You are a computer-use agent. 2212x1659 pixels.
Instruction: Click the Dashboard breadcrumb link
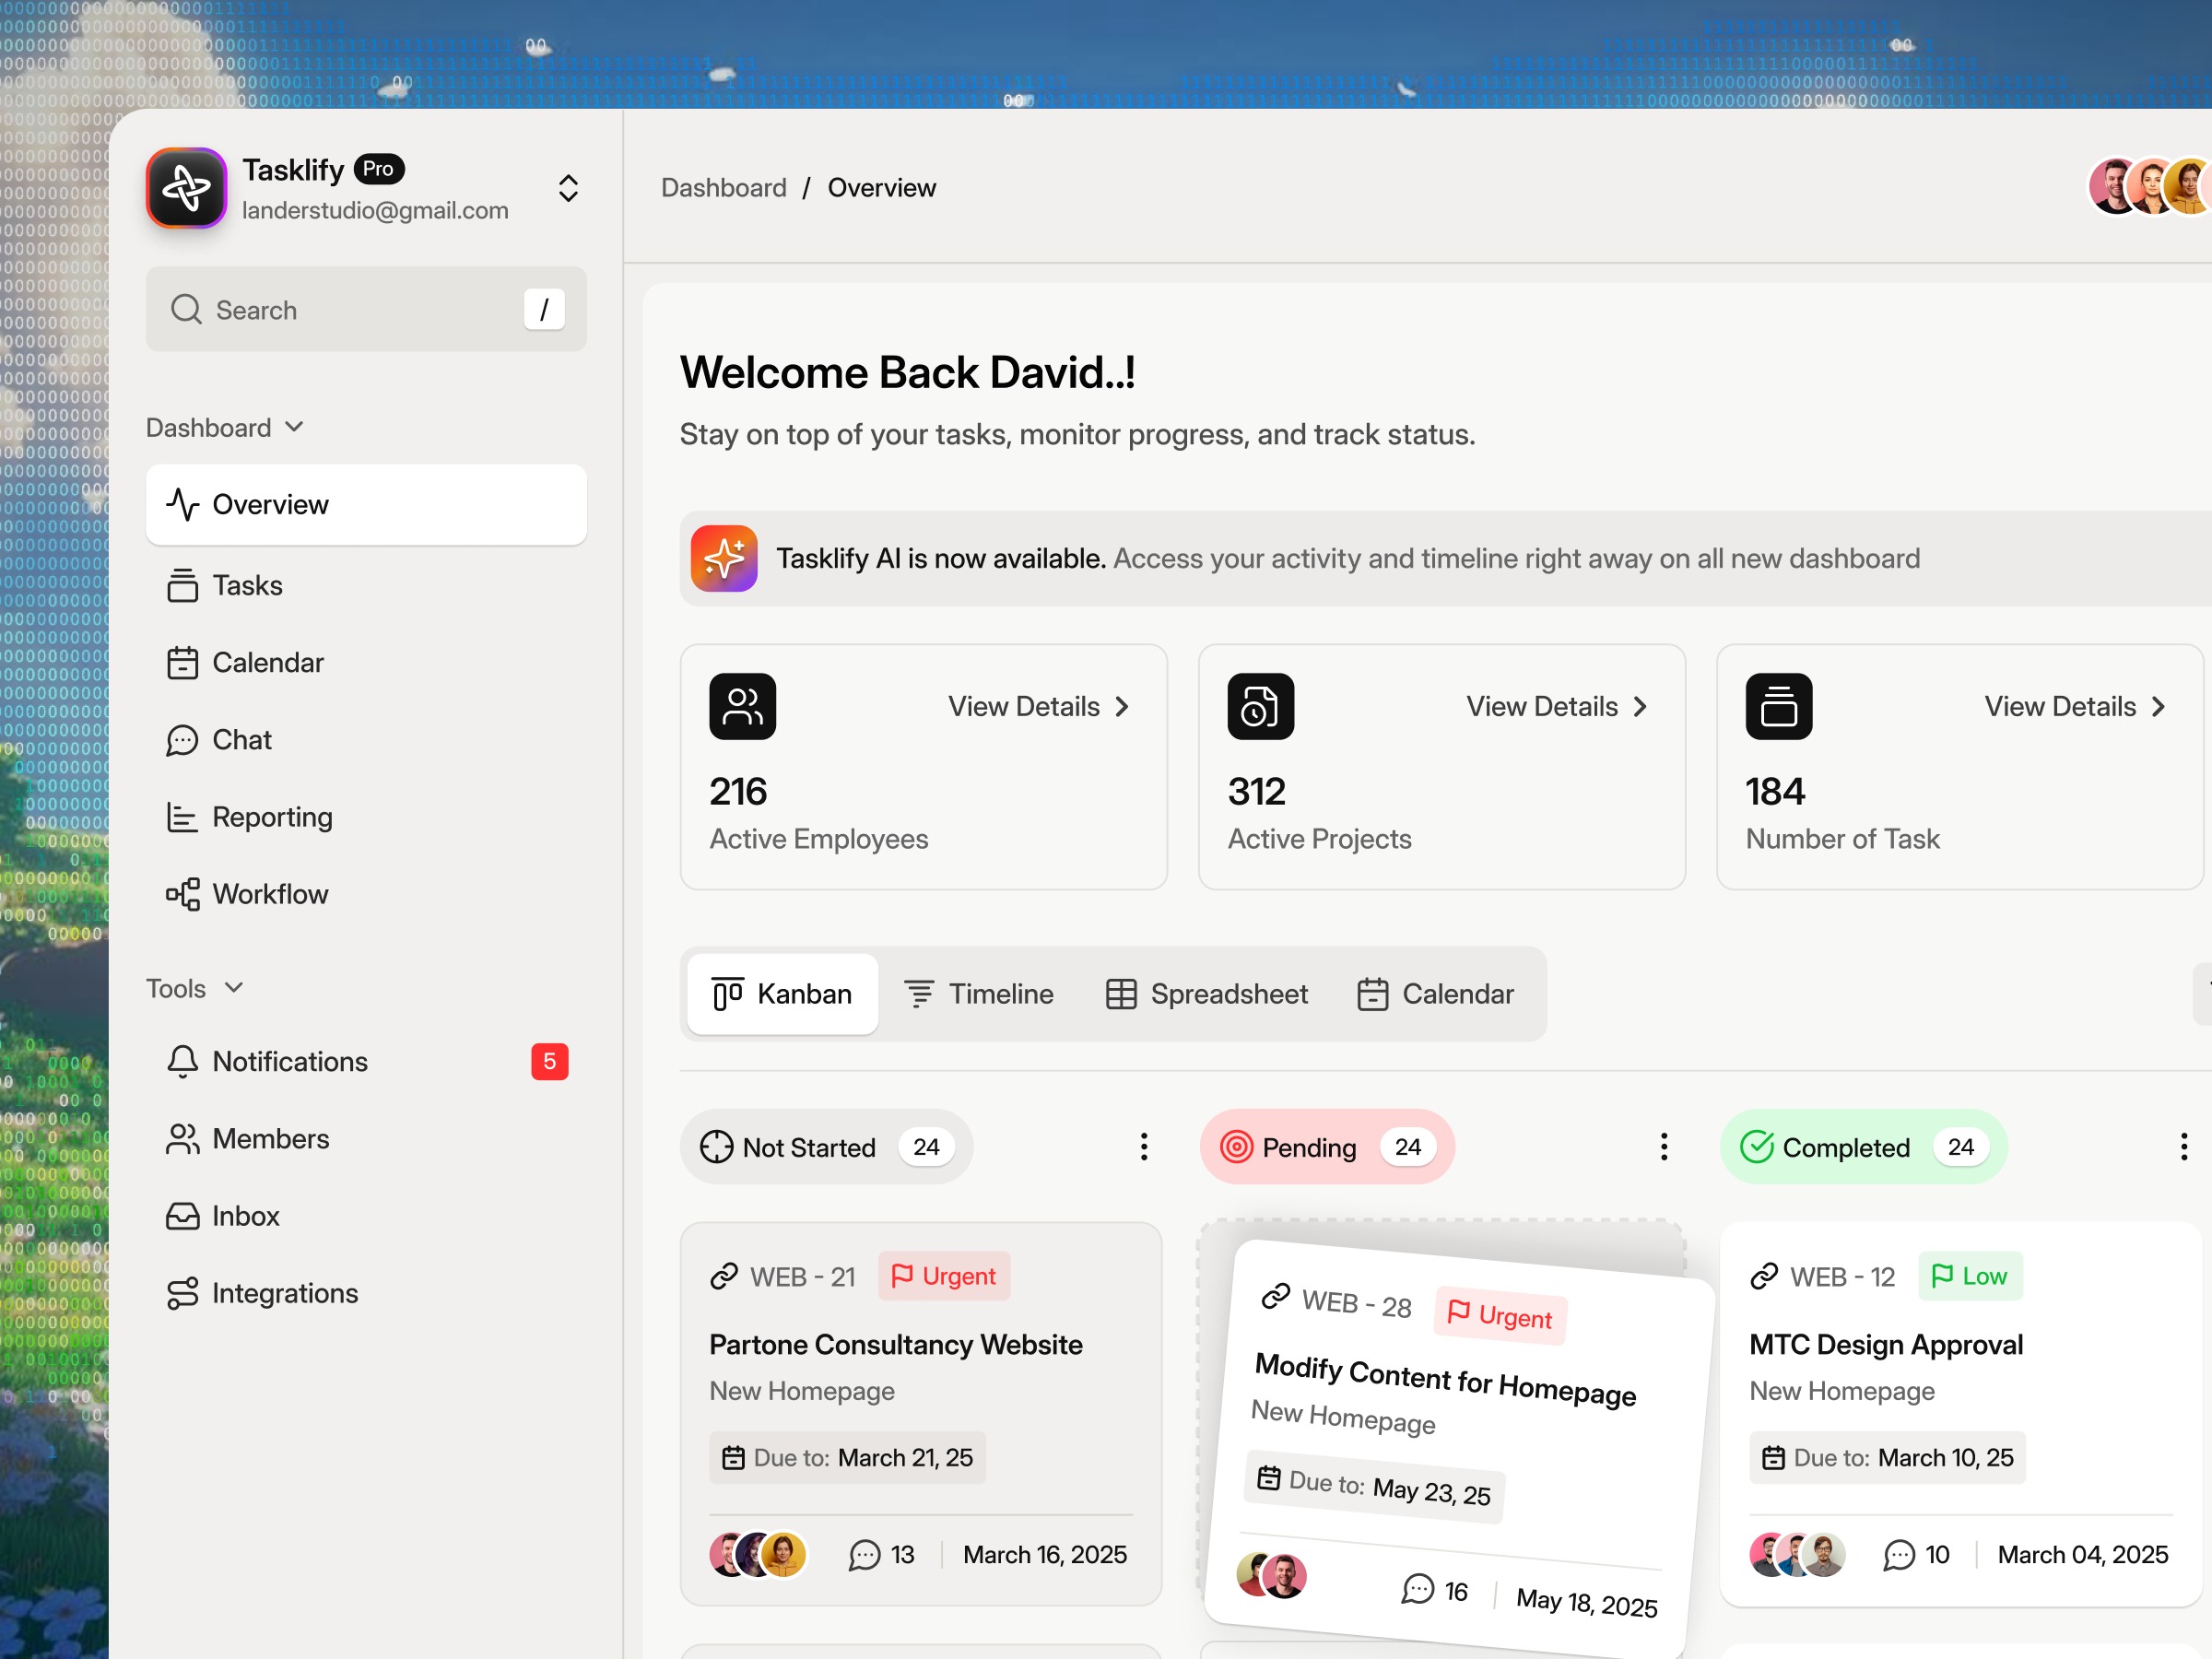(724, 187)
